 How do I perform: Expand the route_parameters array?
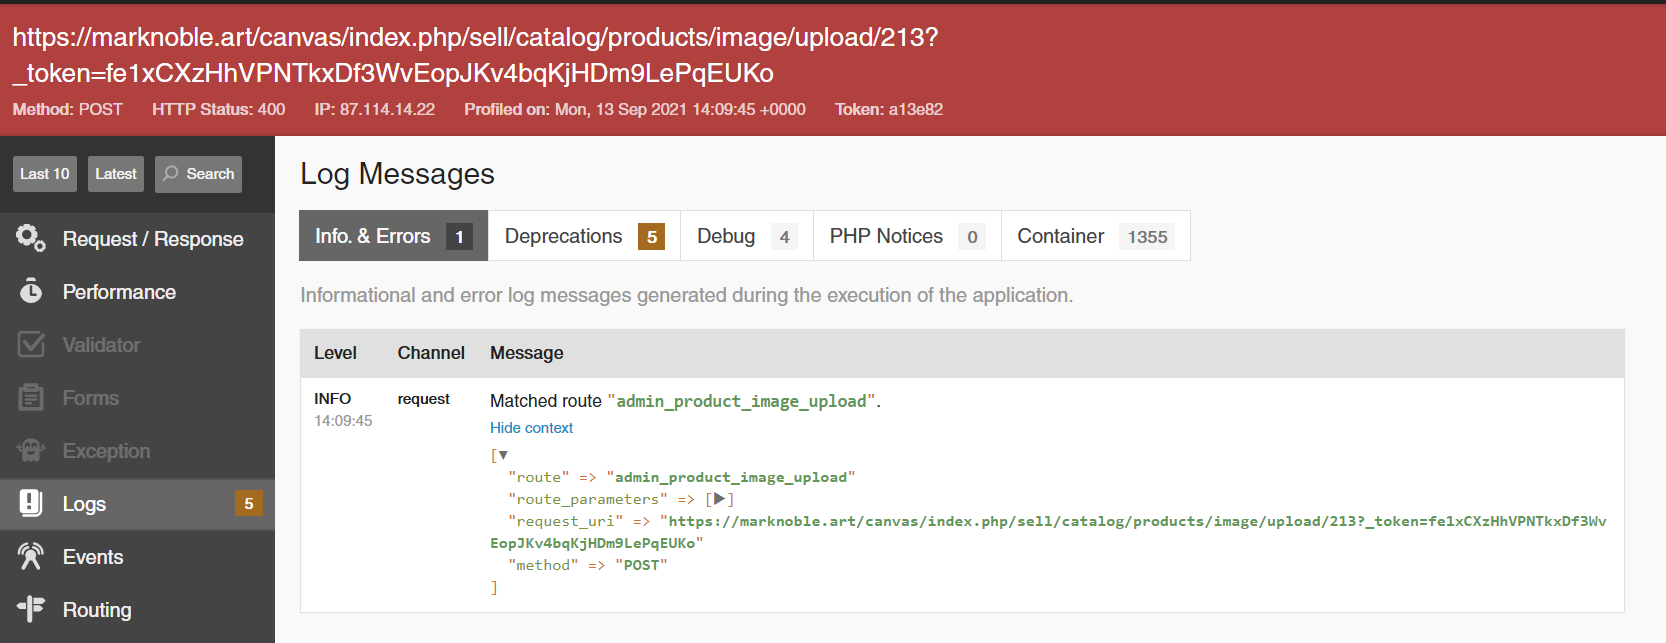point(719,499)
